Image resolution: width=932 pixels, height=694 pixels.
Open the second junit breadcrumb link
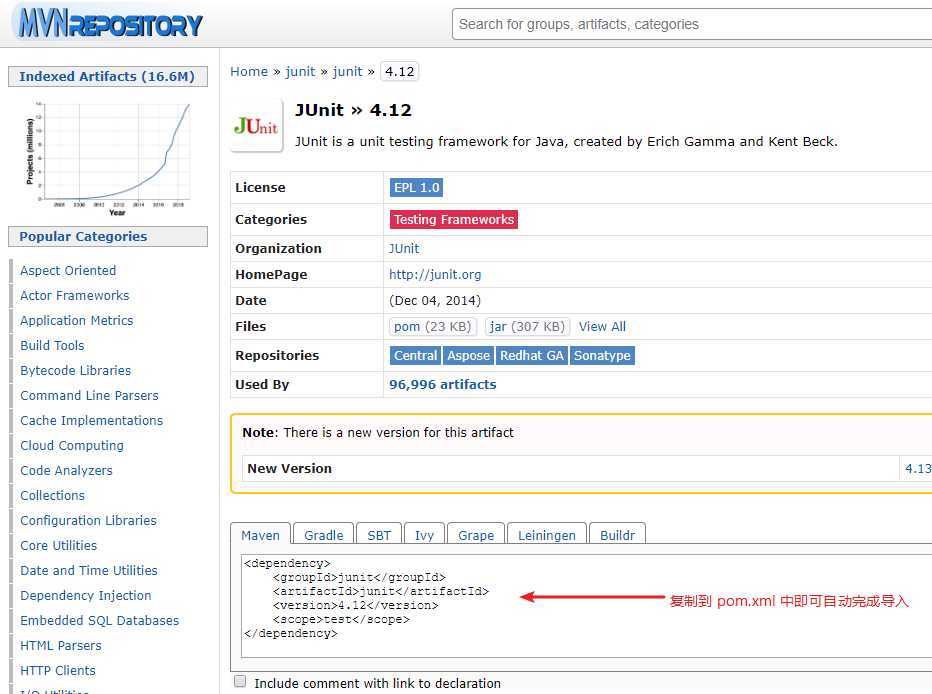click(347, 71)
